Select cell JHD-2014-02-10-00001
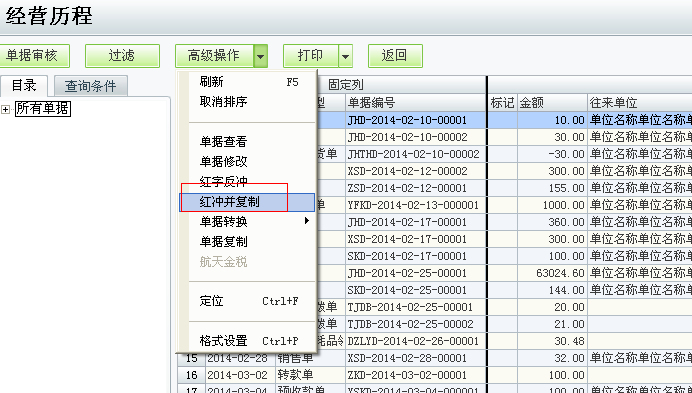 tap(416, 120)
